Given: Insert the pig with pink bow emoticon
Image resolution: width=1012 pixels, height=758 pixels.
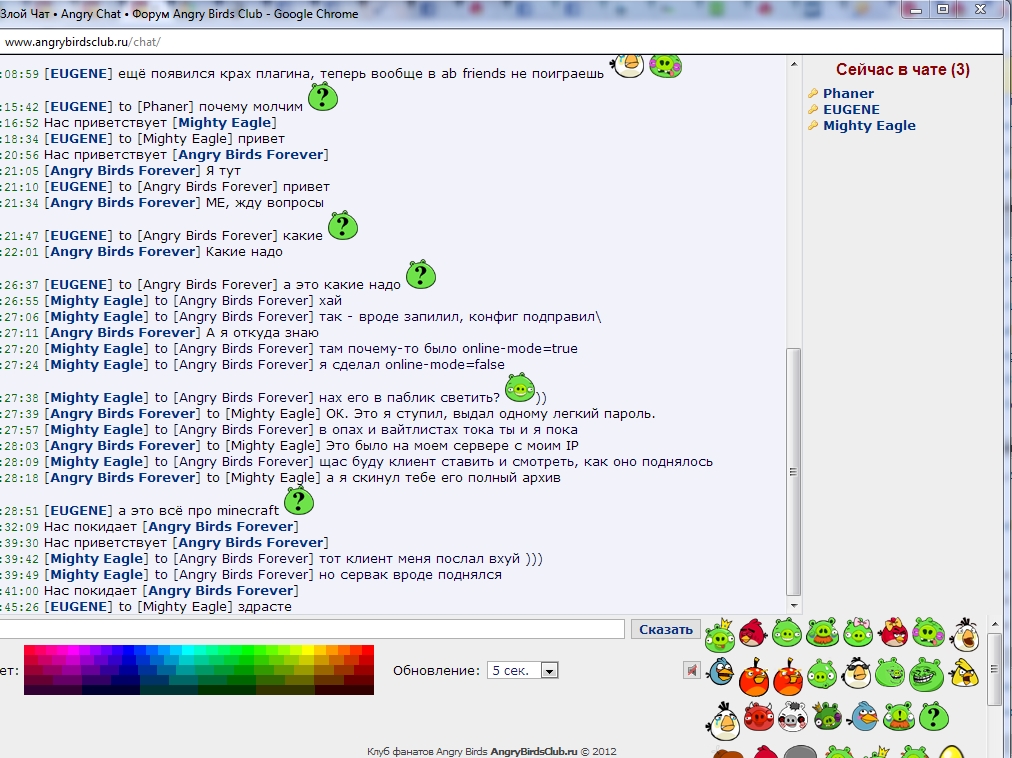Looking at the screenshot, I should click(x=858, y=633).
